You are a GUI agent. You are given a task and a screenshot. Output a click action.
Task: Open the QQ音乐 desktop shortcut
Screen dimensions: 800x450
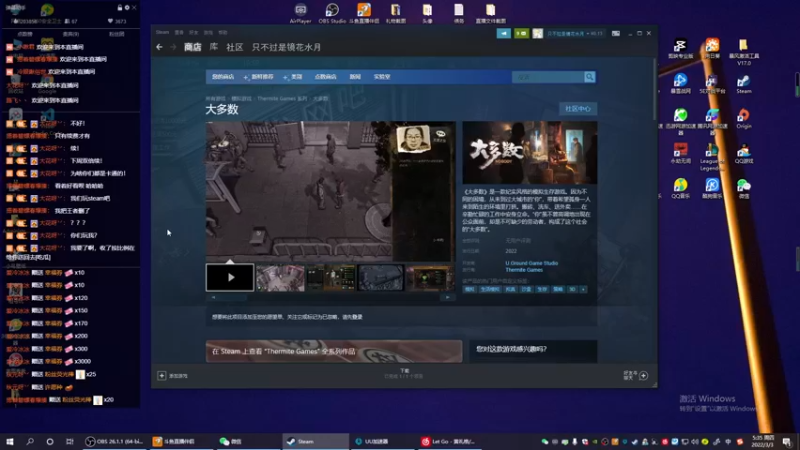tap(680, 188)
